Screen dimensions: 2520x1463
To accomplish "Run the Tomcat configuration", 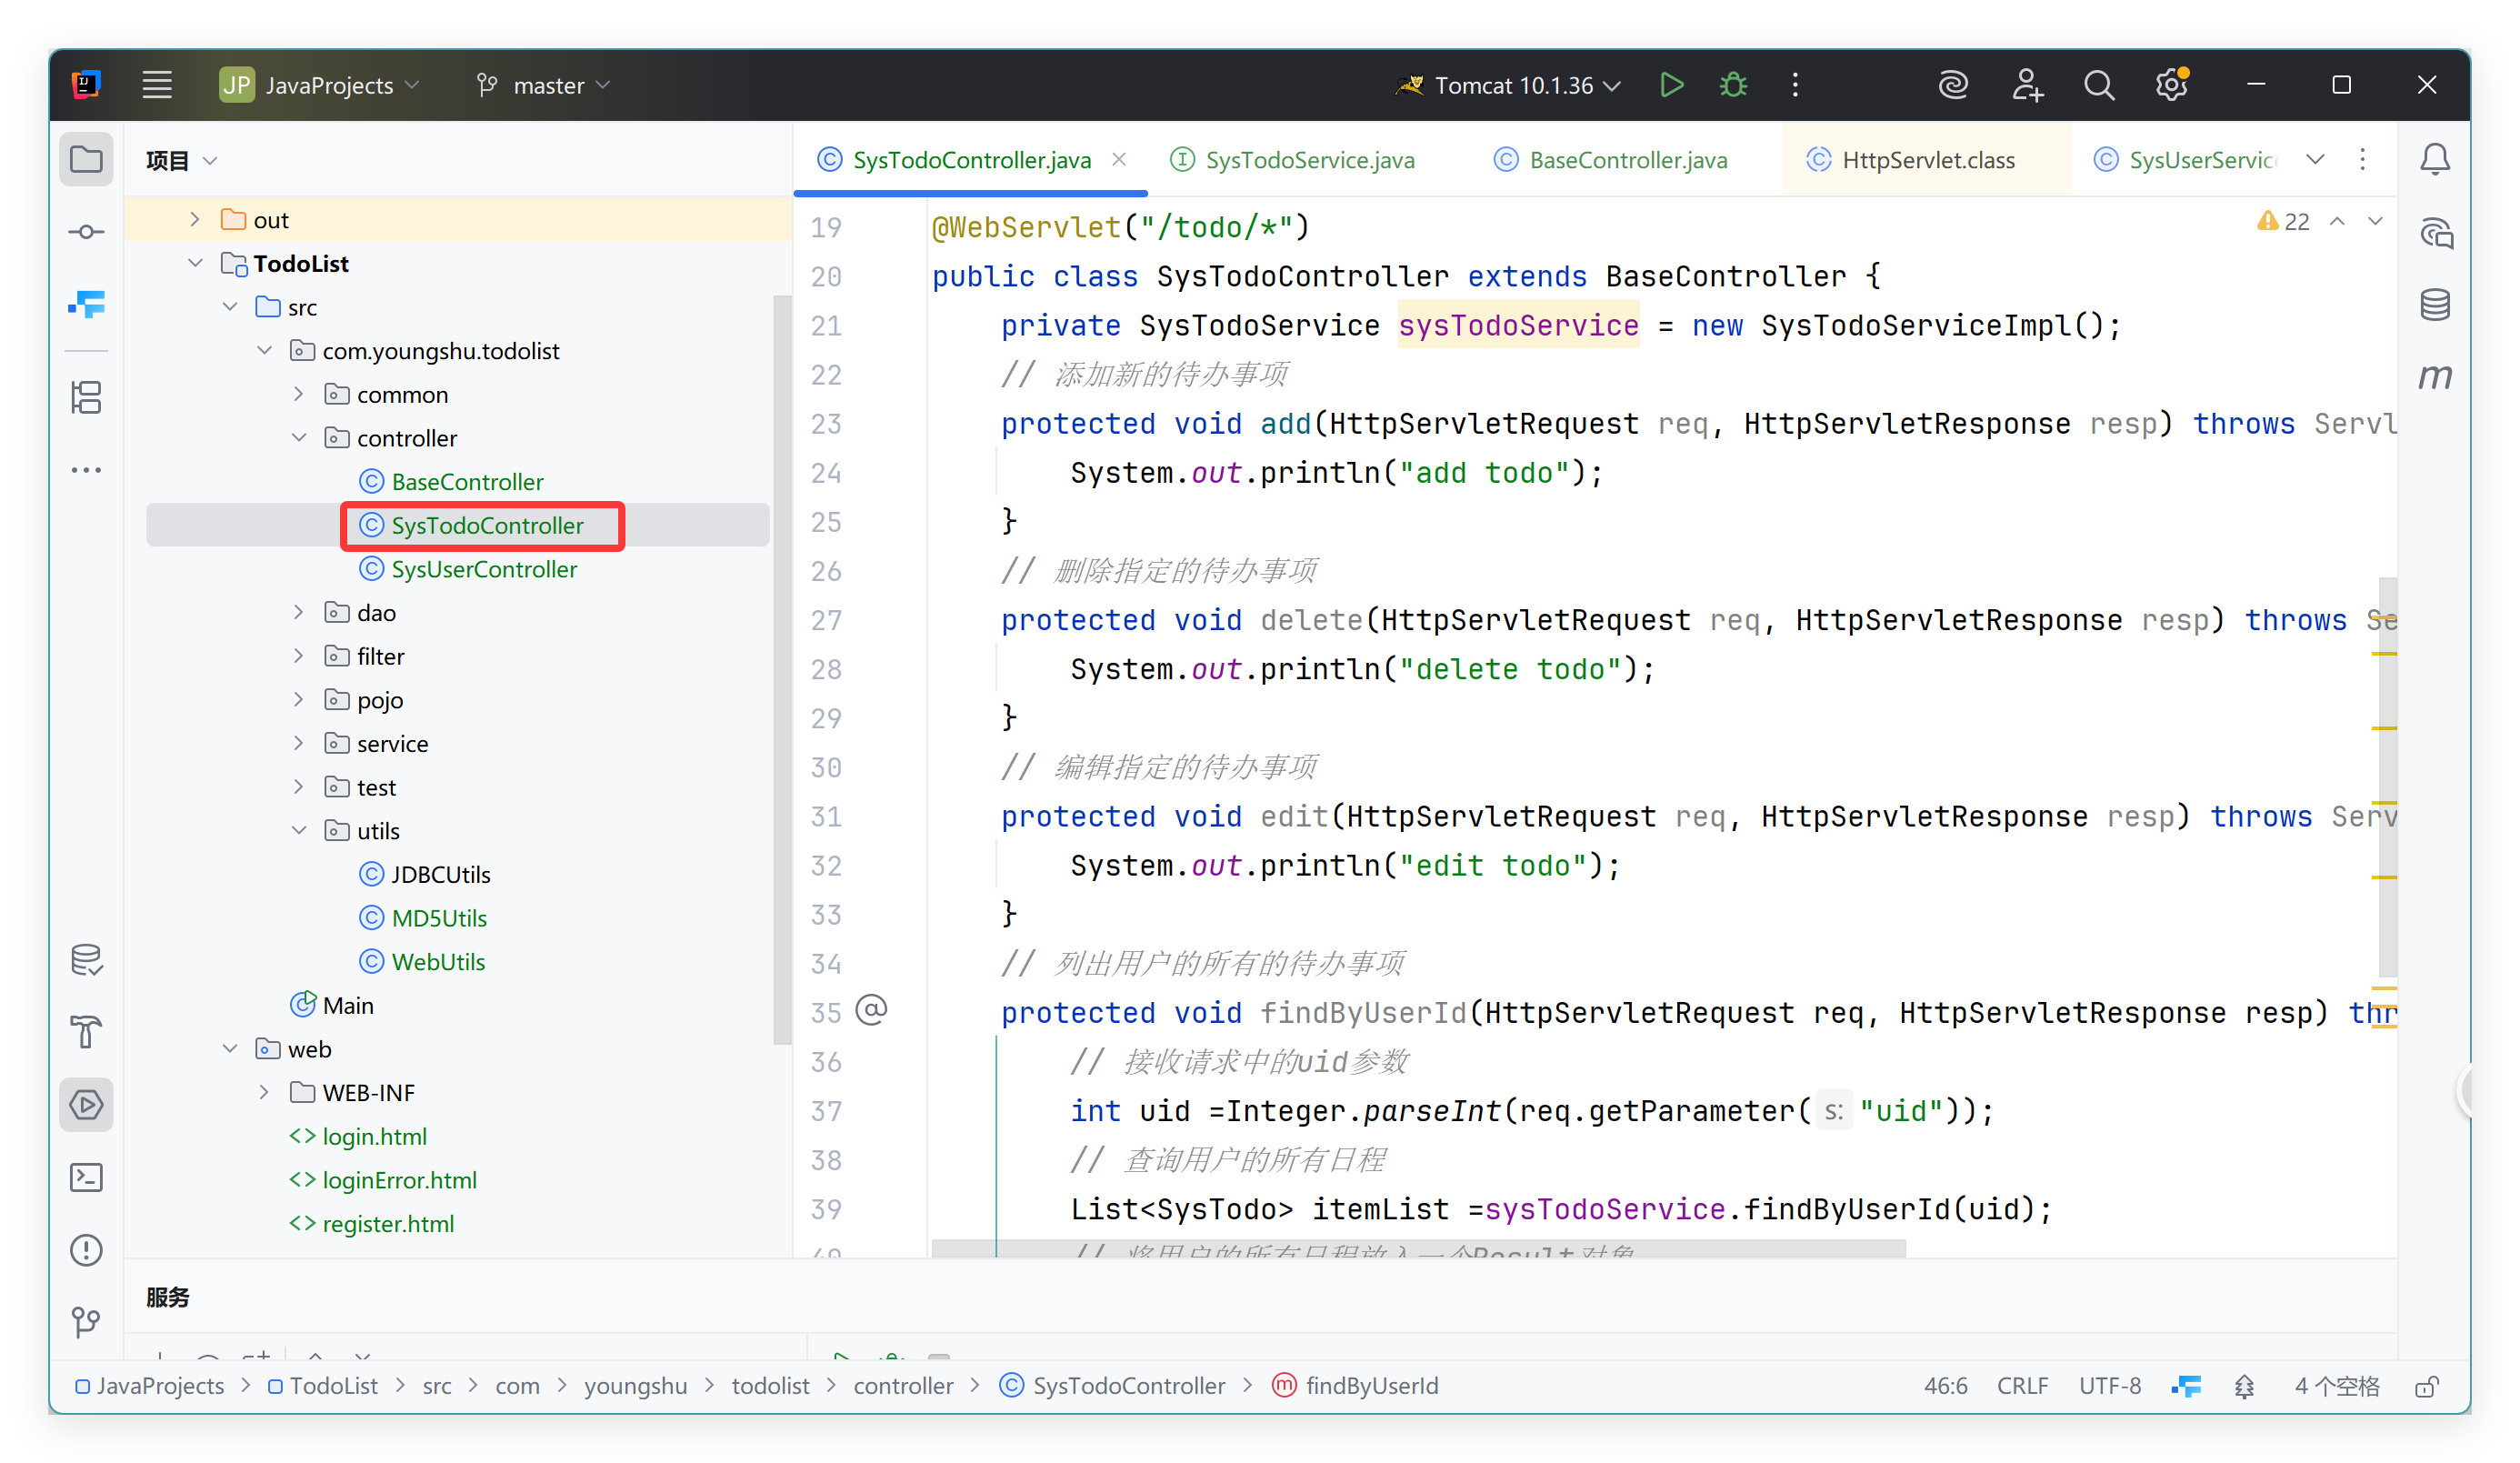I will point(1672,85).
